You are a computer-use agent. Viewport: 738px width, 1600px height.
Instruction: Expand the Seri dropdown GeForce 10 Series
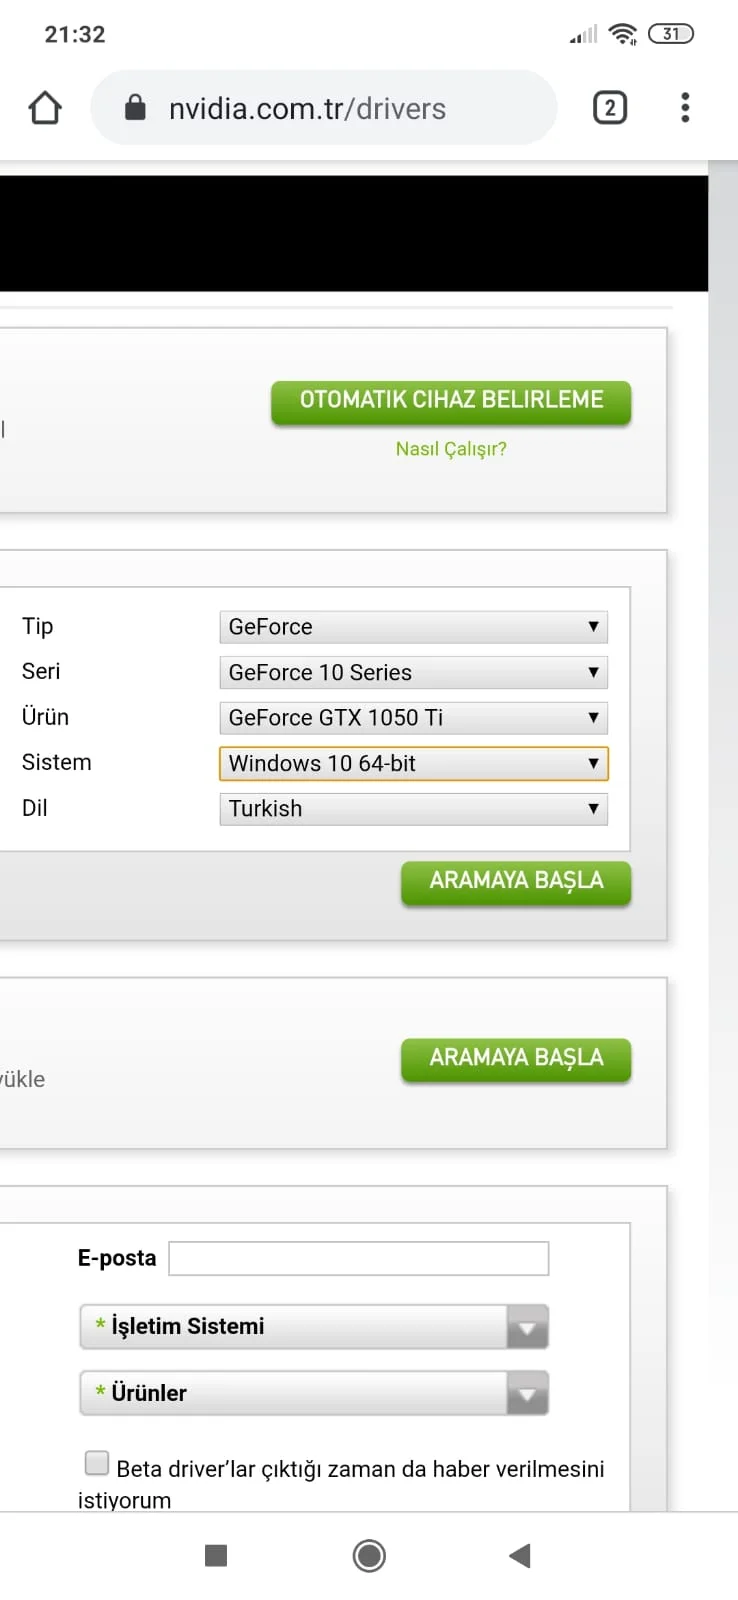[413, 673]
